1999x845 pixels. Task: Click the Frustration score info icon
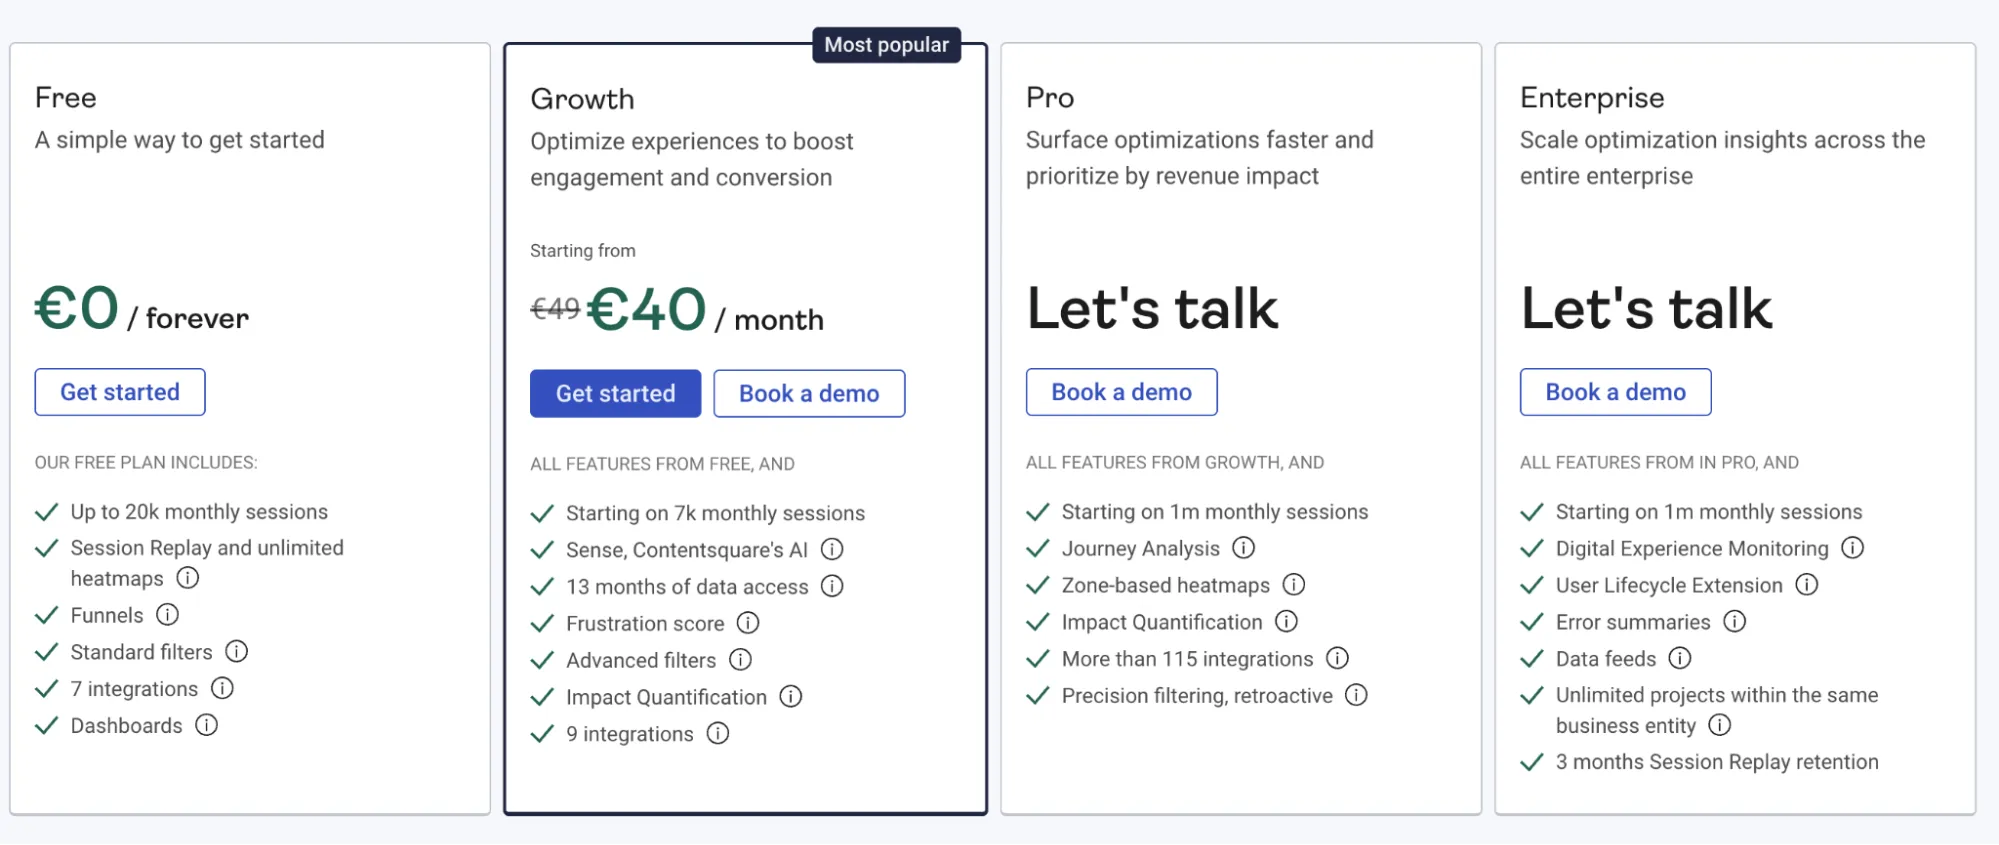[x=748, y=624]
